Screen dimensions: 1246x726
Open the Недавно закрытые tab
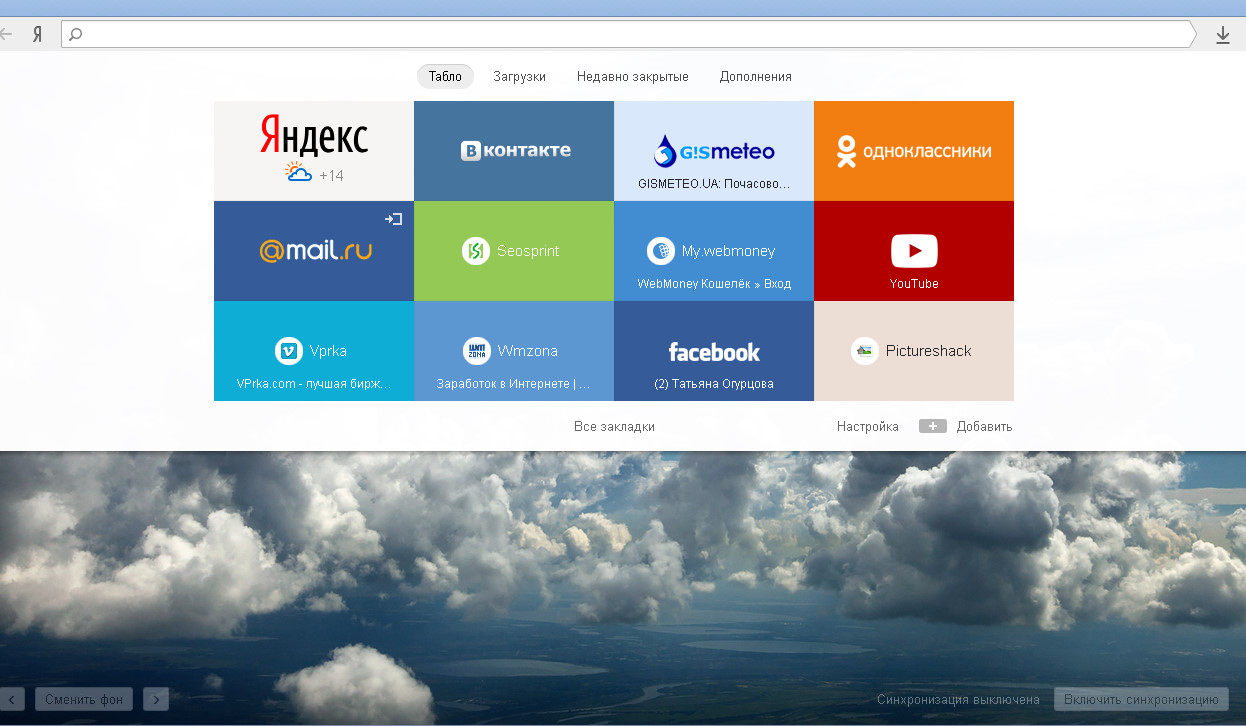[633, 76]
